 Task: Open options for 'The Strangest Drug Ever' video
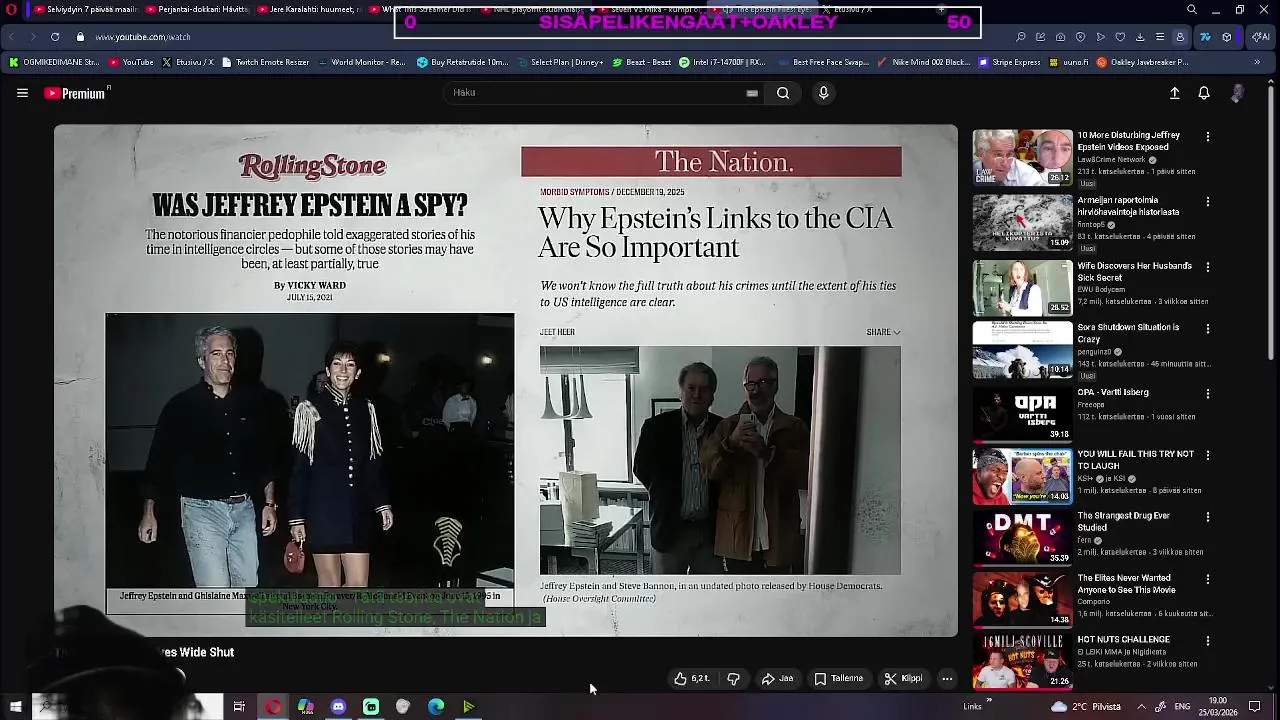pyautogui.click(x=1208, y=518)
